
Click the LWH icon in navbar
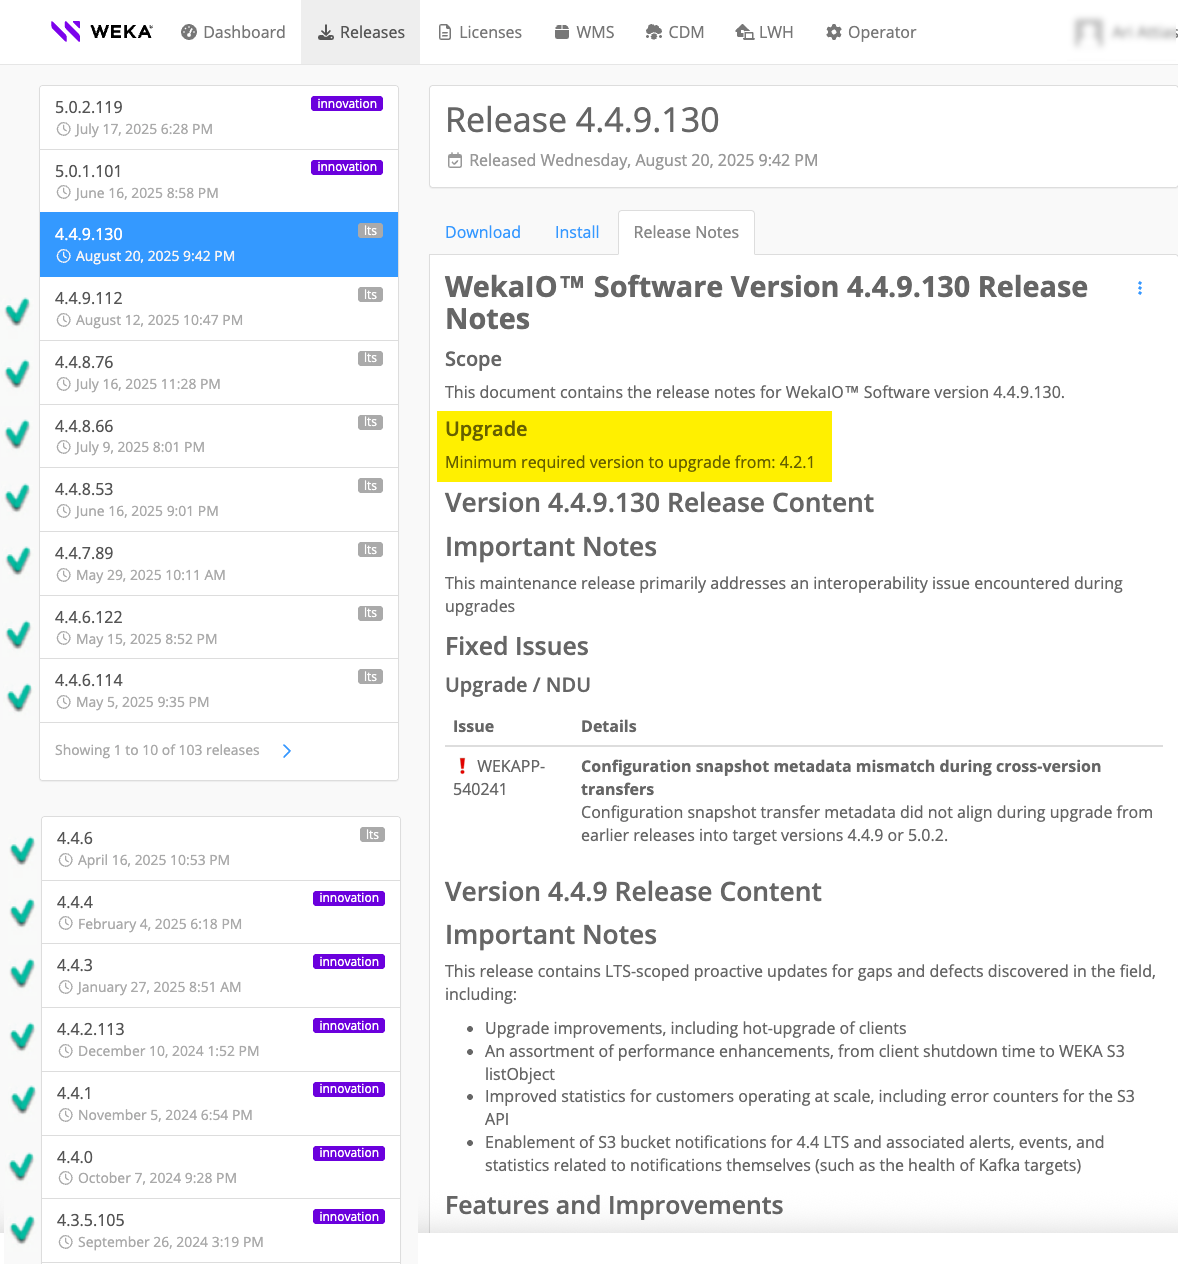tap(744, 32)
